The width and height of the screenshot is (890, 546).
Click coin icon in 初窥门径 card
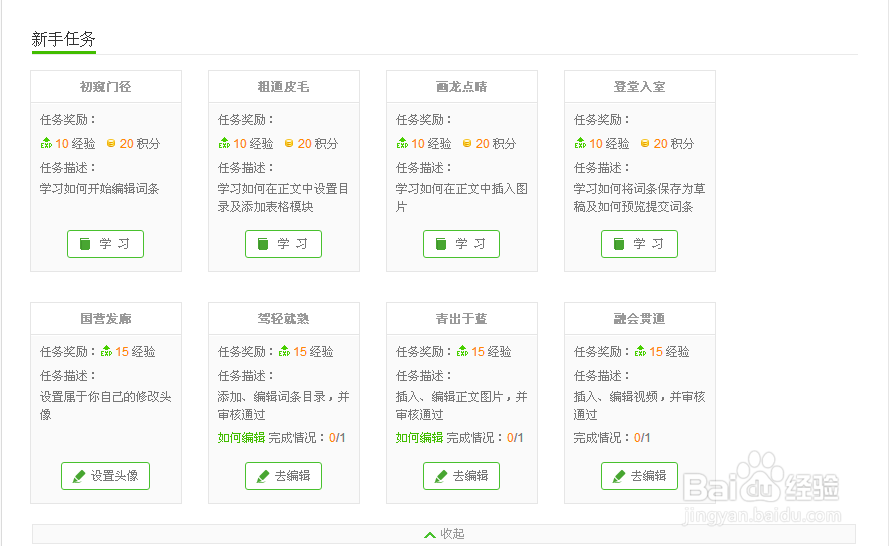coord(111,143)
